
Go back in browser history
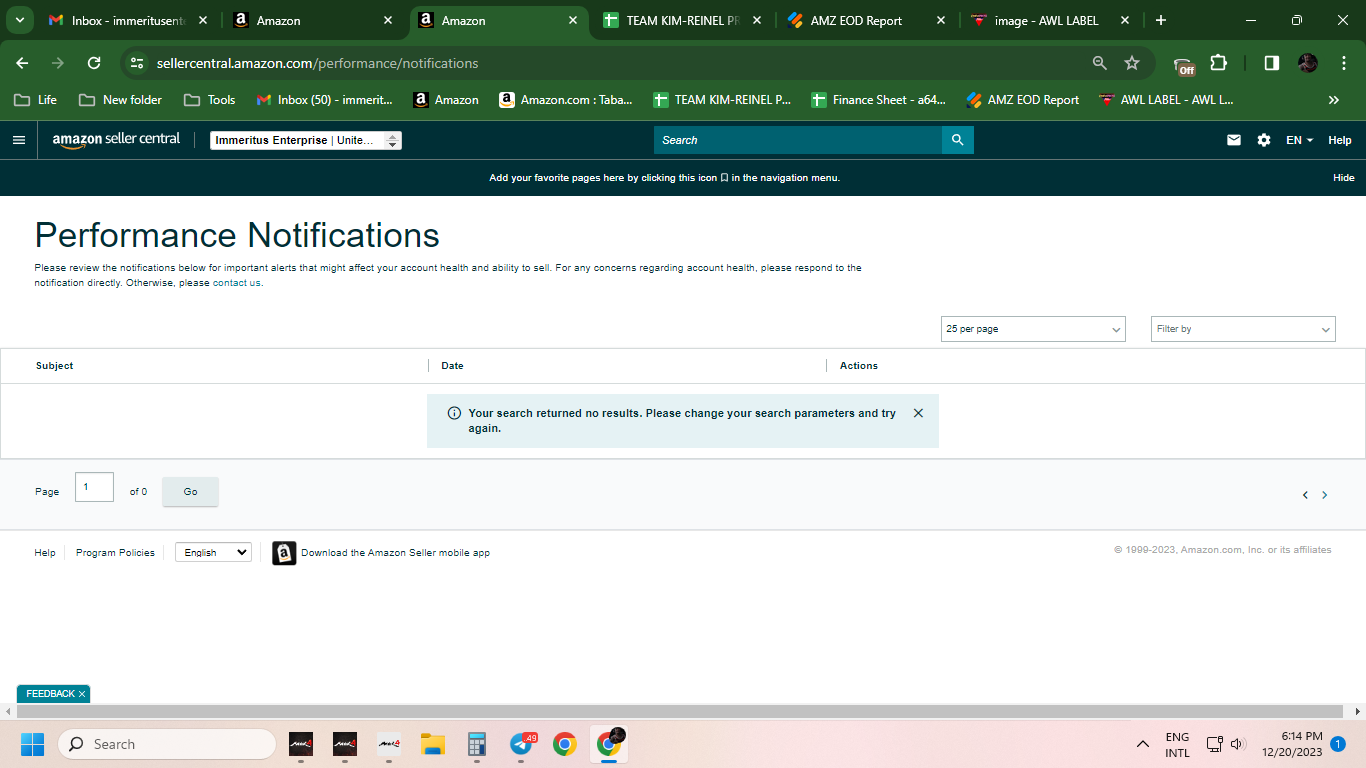pos(22,63)
